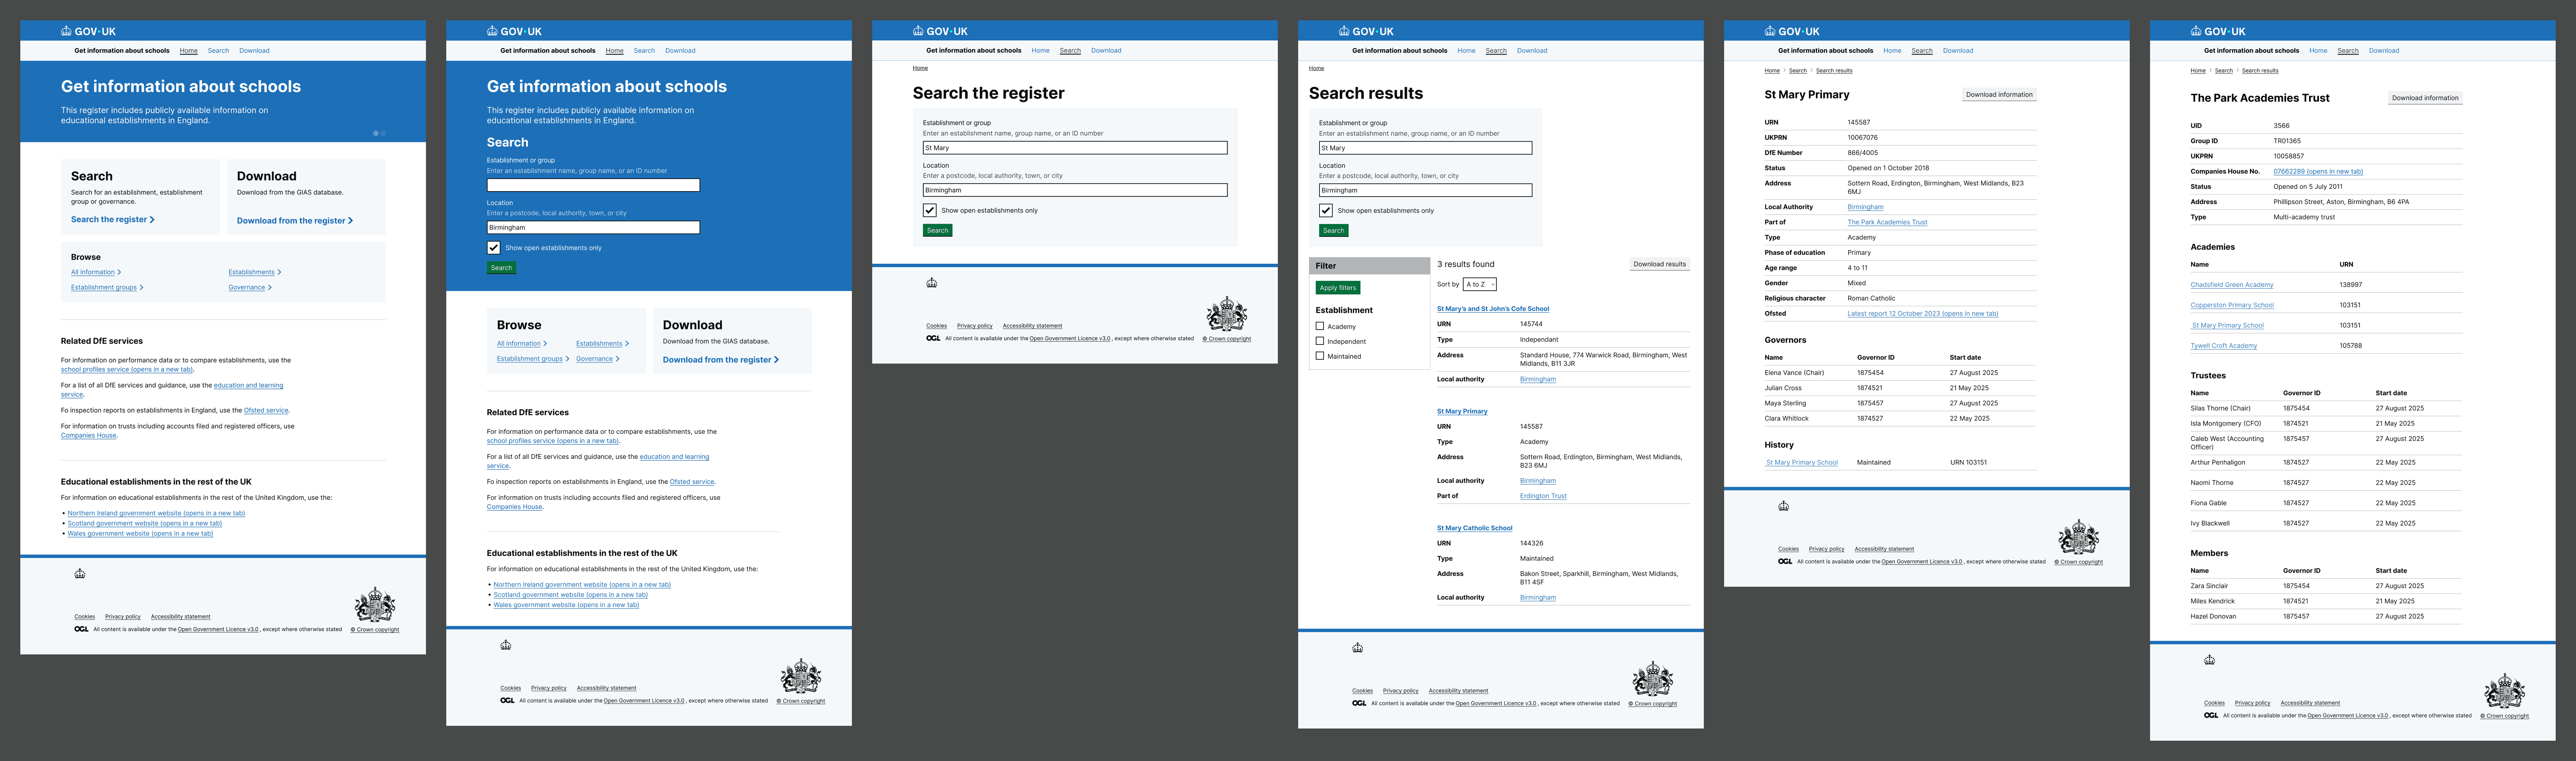The width and height of the screenshot is (2576, 761).
Task: Click OGL logo in Search results page footer
Action: pos(1359,703)
